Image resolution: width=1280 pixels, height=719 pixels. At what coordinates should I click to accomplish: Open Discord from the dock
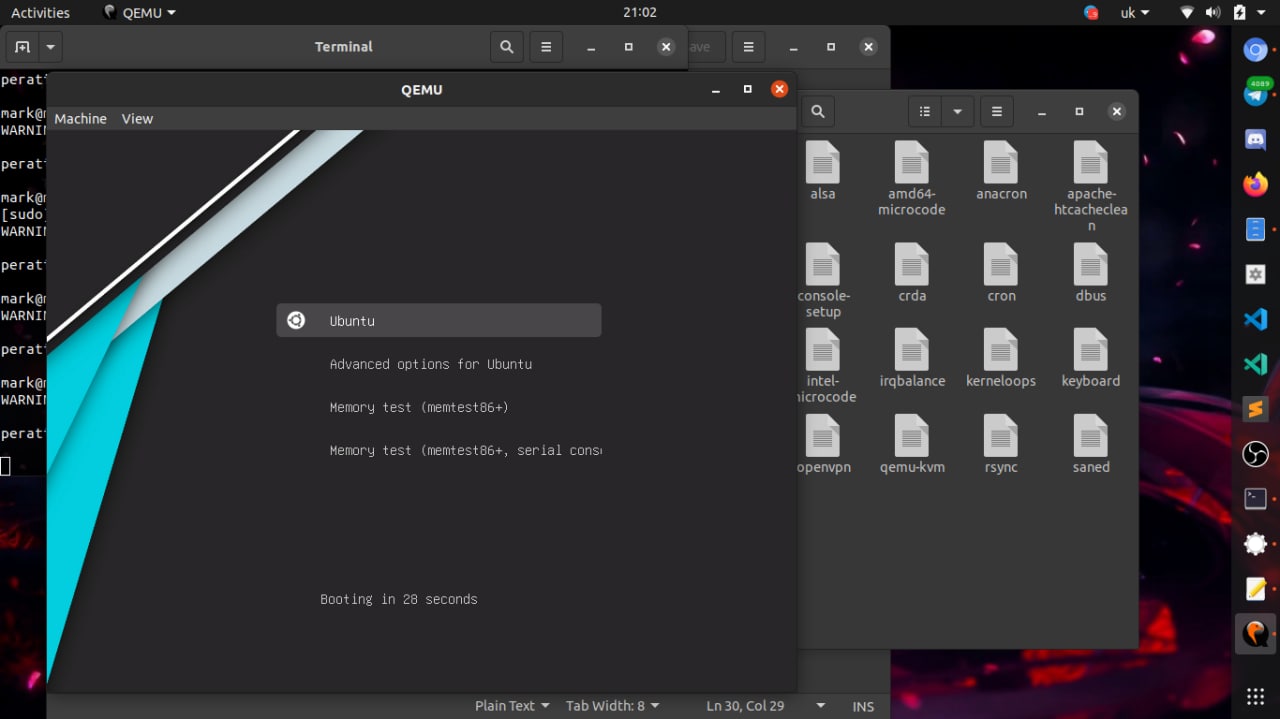pos(1255,139)
